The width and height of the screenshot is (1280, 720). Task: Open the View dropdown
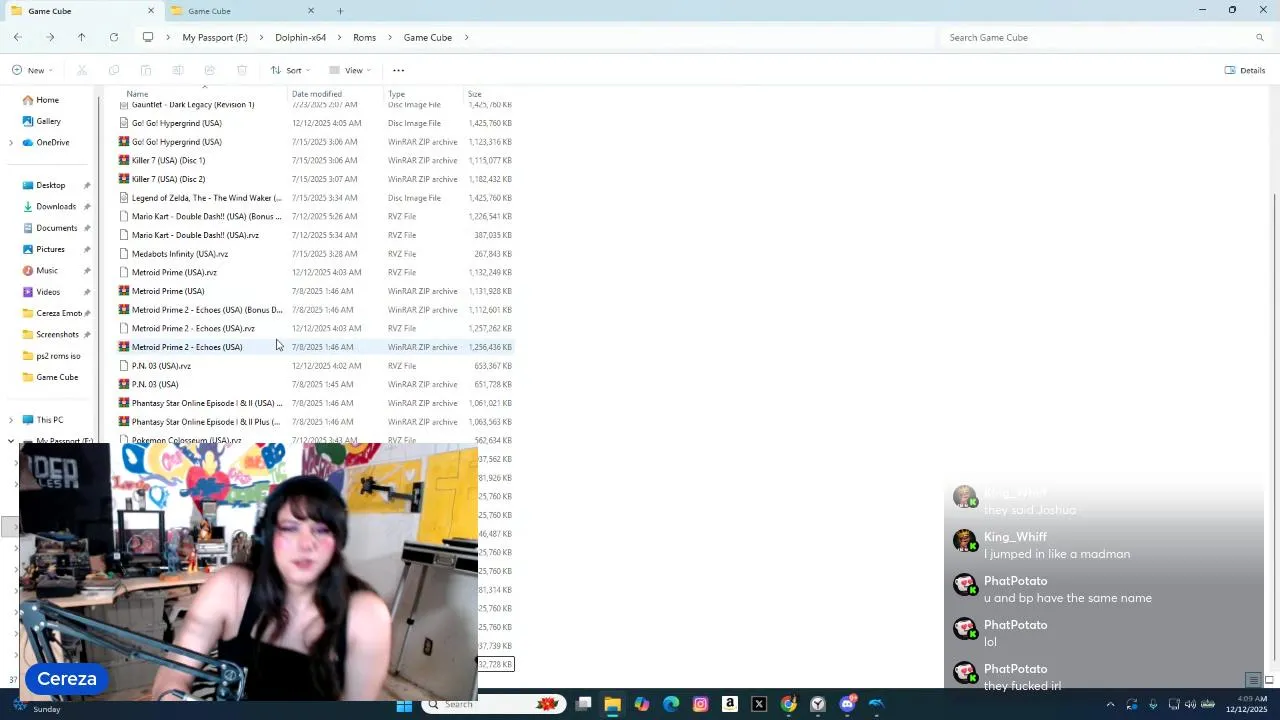[x=350, y=70]
